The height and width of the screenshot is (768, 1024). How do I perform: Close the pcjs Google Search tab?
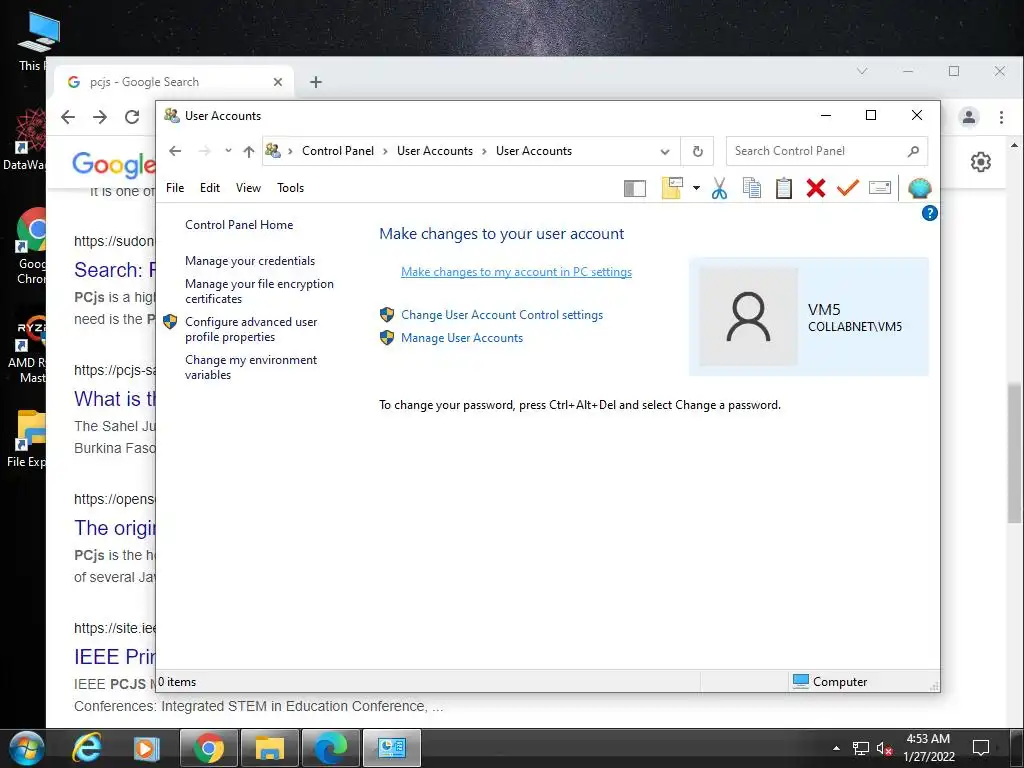pos(278,82)
